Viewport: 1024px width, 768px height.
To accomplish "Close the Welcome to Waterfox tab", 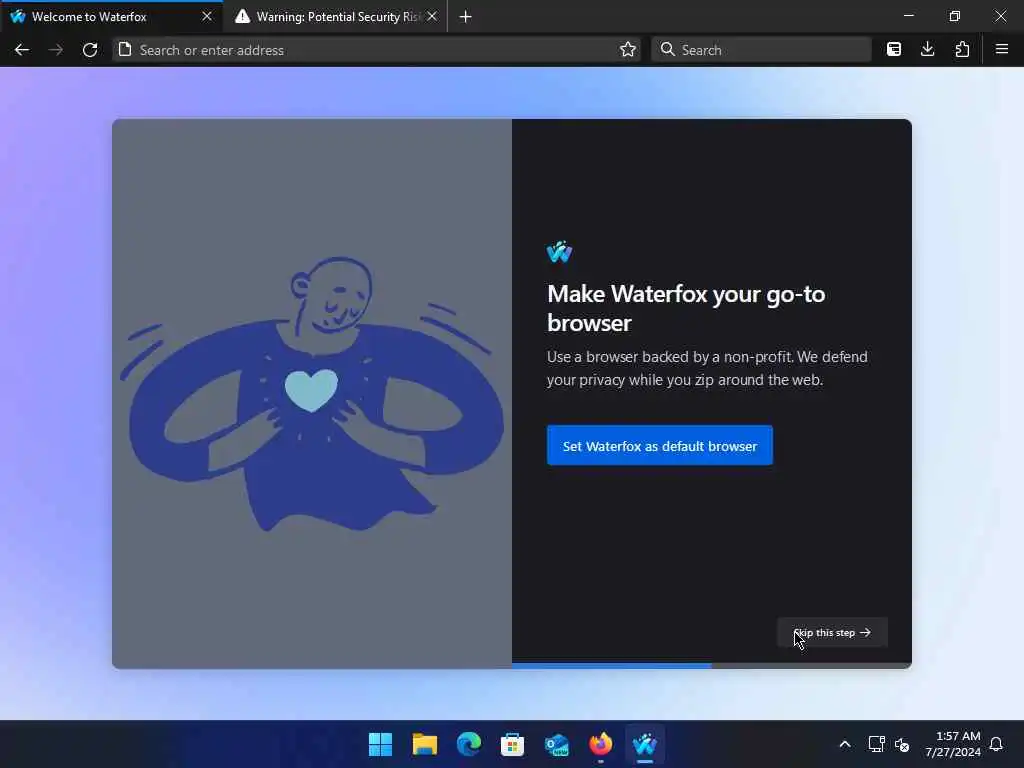I will pos(207,16).
